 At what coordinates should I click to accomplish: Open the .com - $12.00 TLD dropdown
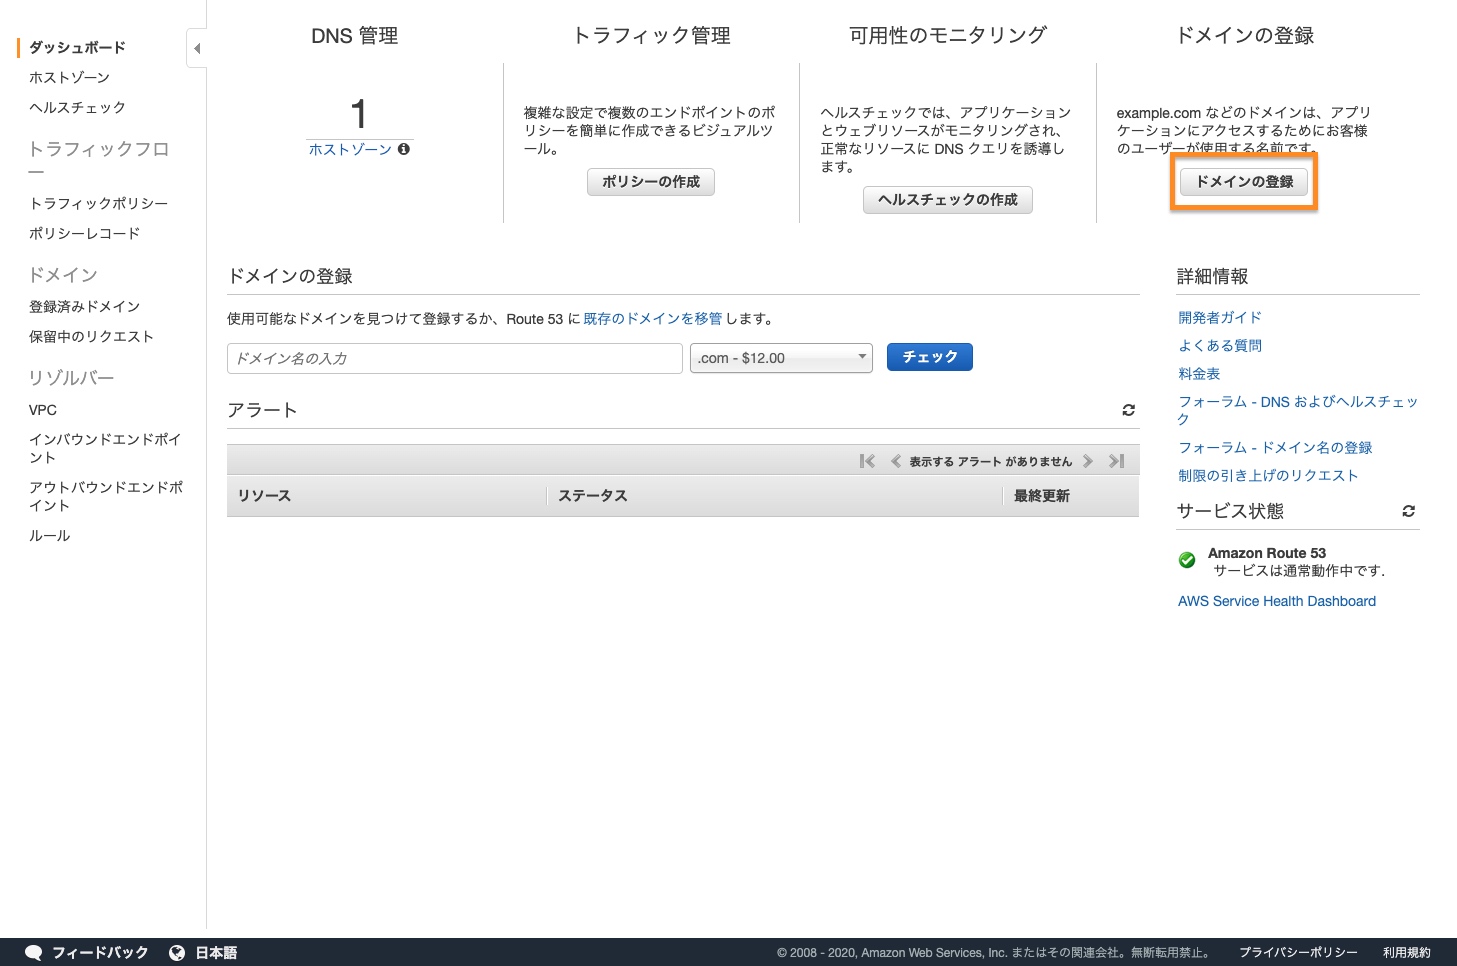click(x=781, y=358)
